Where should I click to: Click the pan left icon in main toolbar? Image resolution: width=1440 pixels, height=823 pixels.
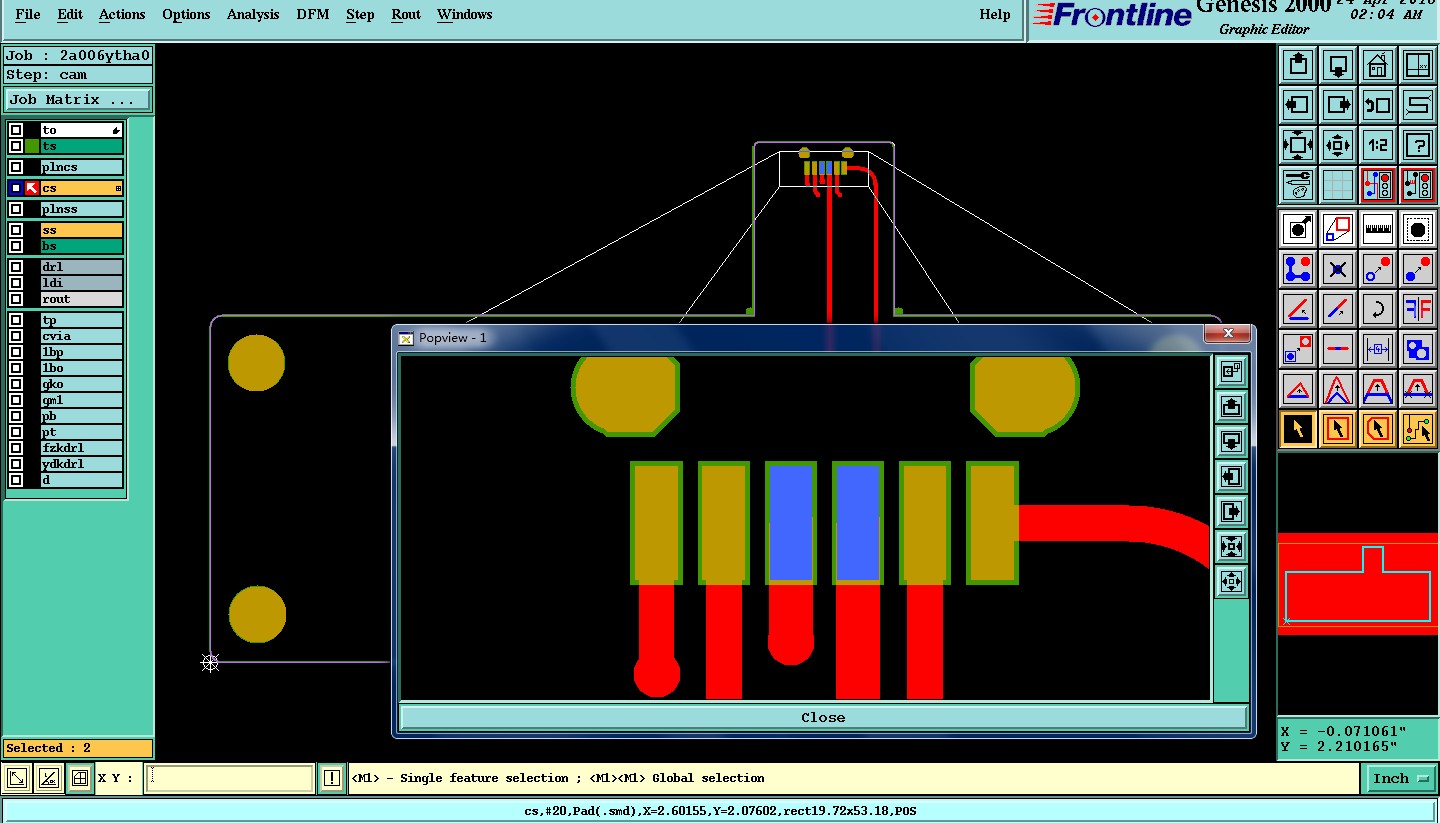[x=1298, y=104]
